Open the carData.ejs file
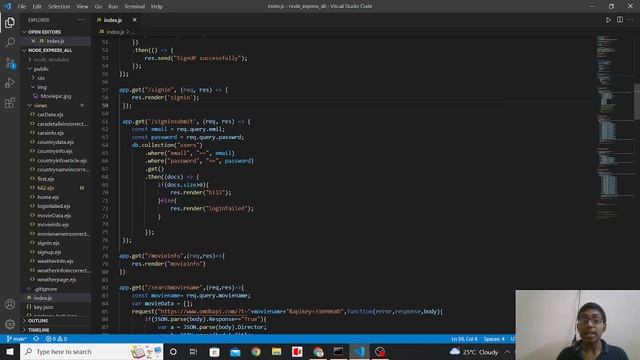Screen dimensions: 640x360 [50, 115]
